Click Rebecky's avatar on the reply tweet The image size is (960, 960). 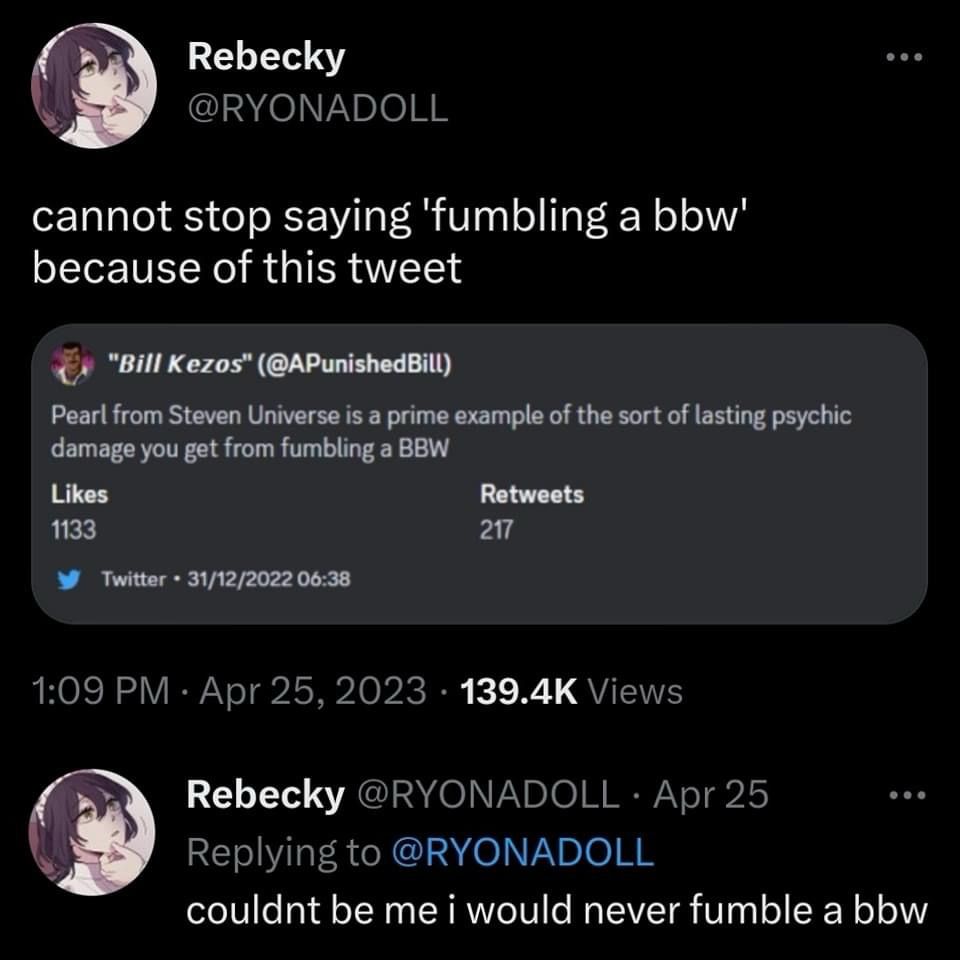click(93, 832)
